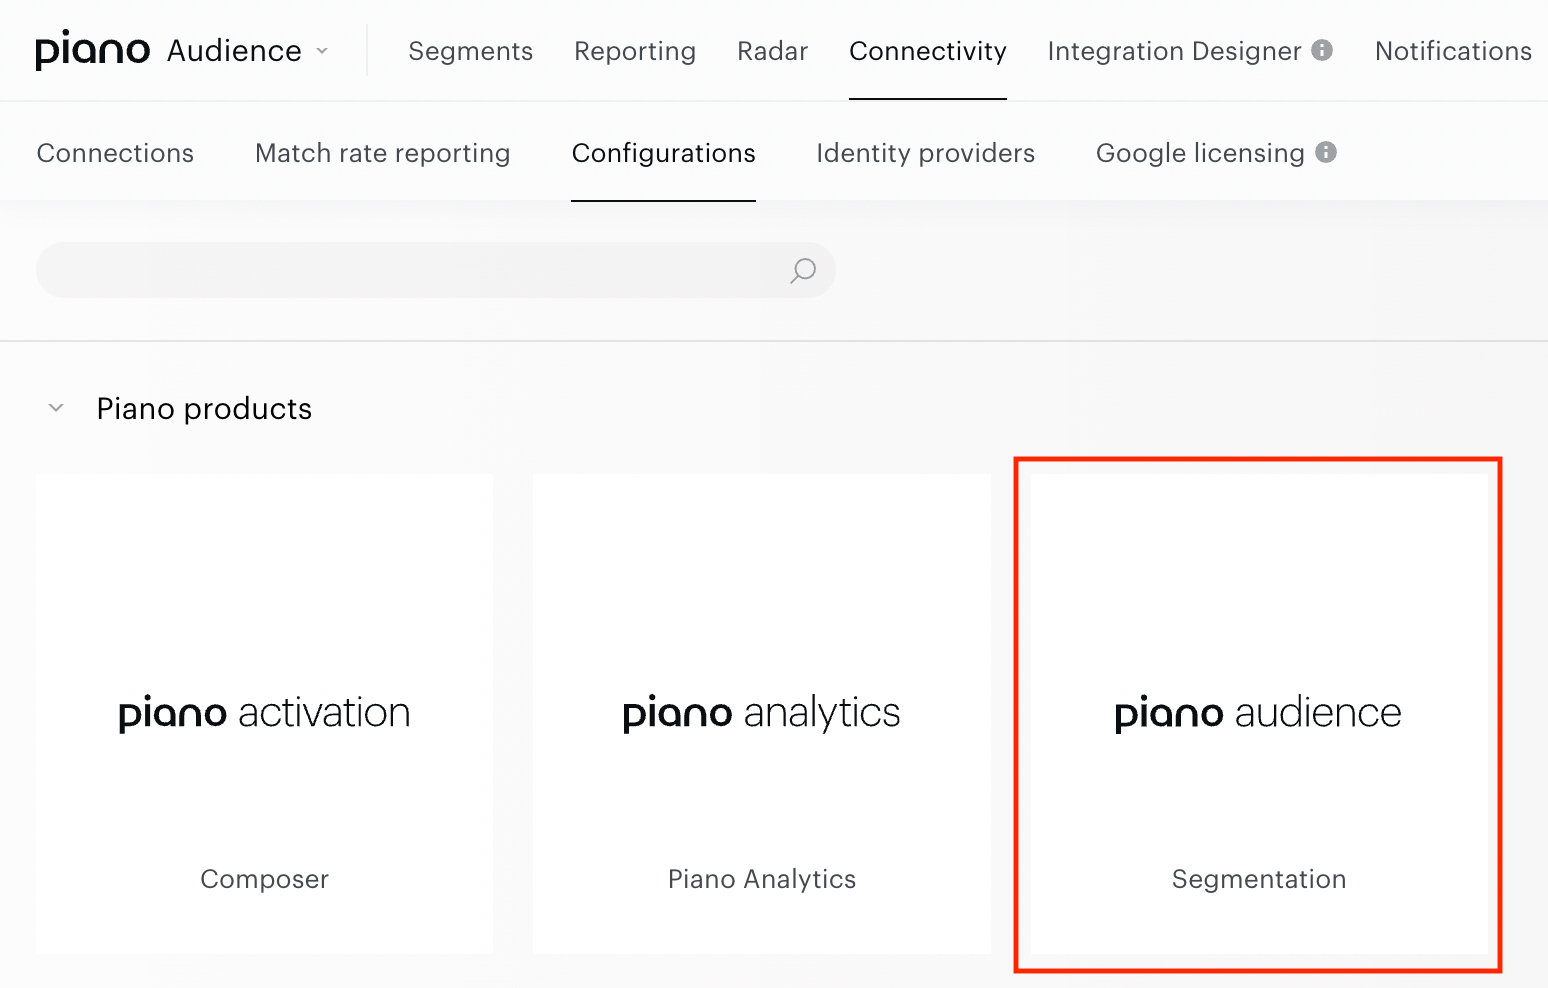Open the Google licensing tab
Viewport: 1548px width, 988px height.
1200,153
